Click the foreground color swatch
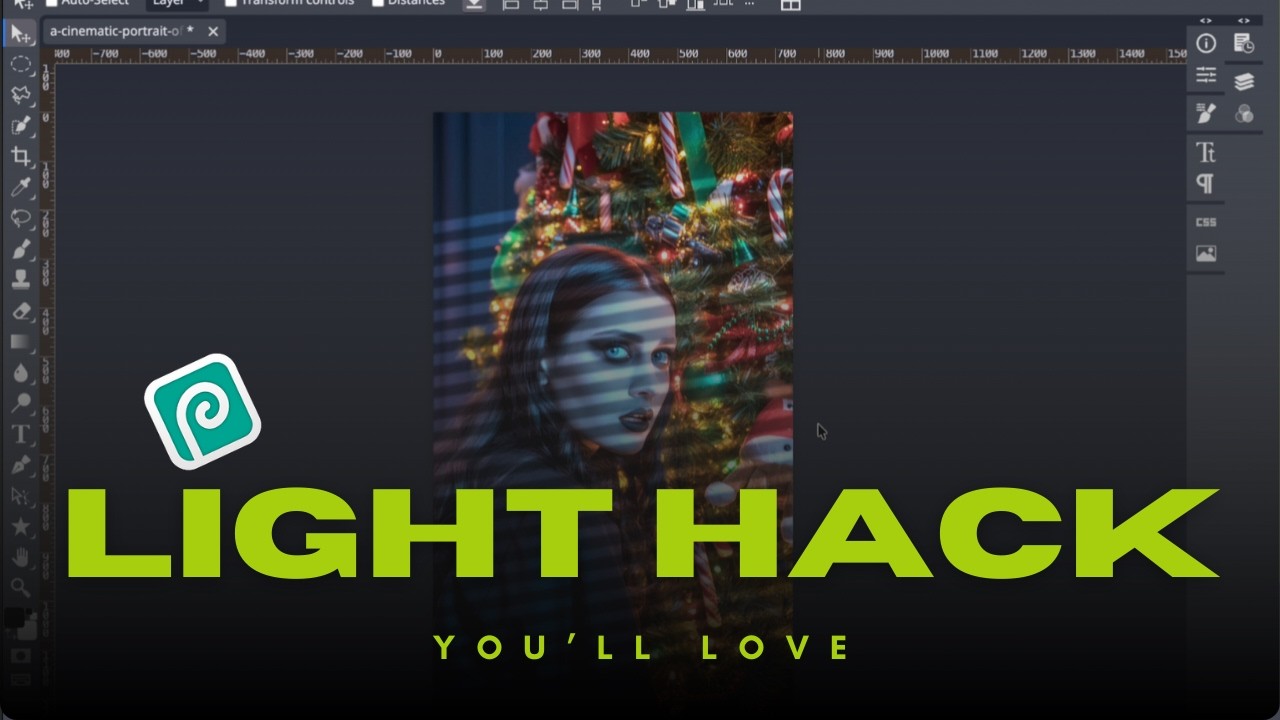 16,619
